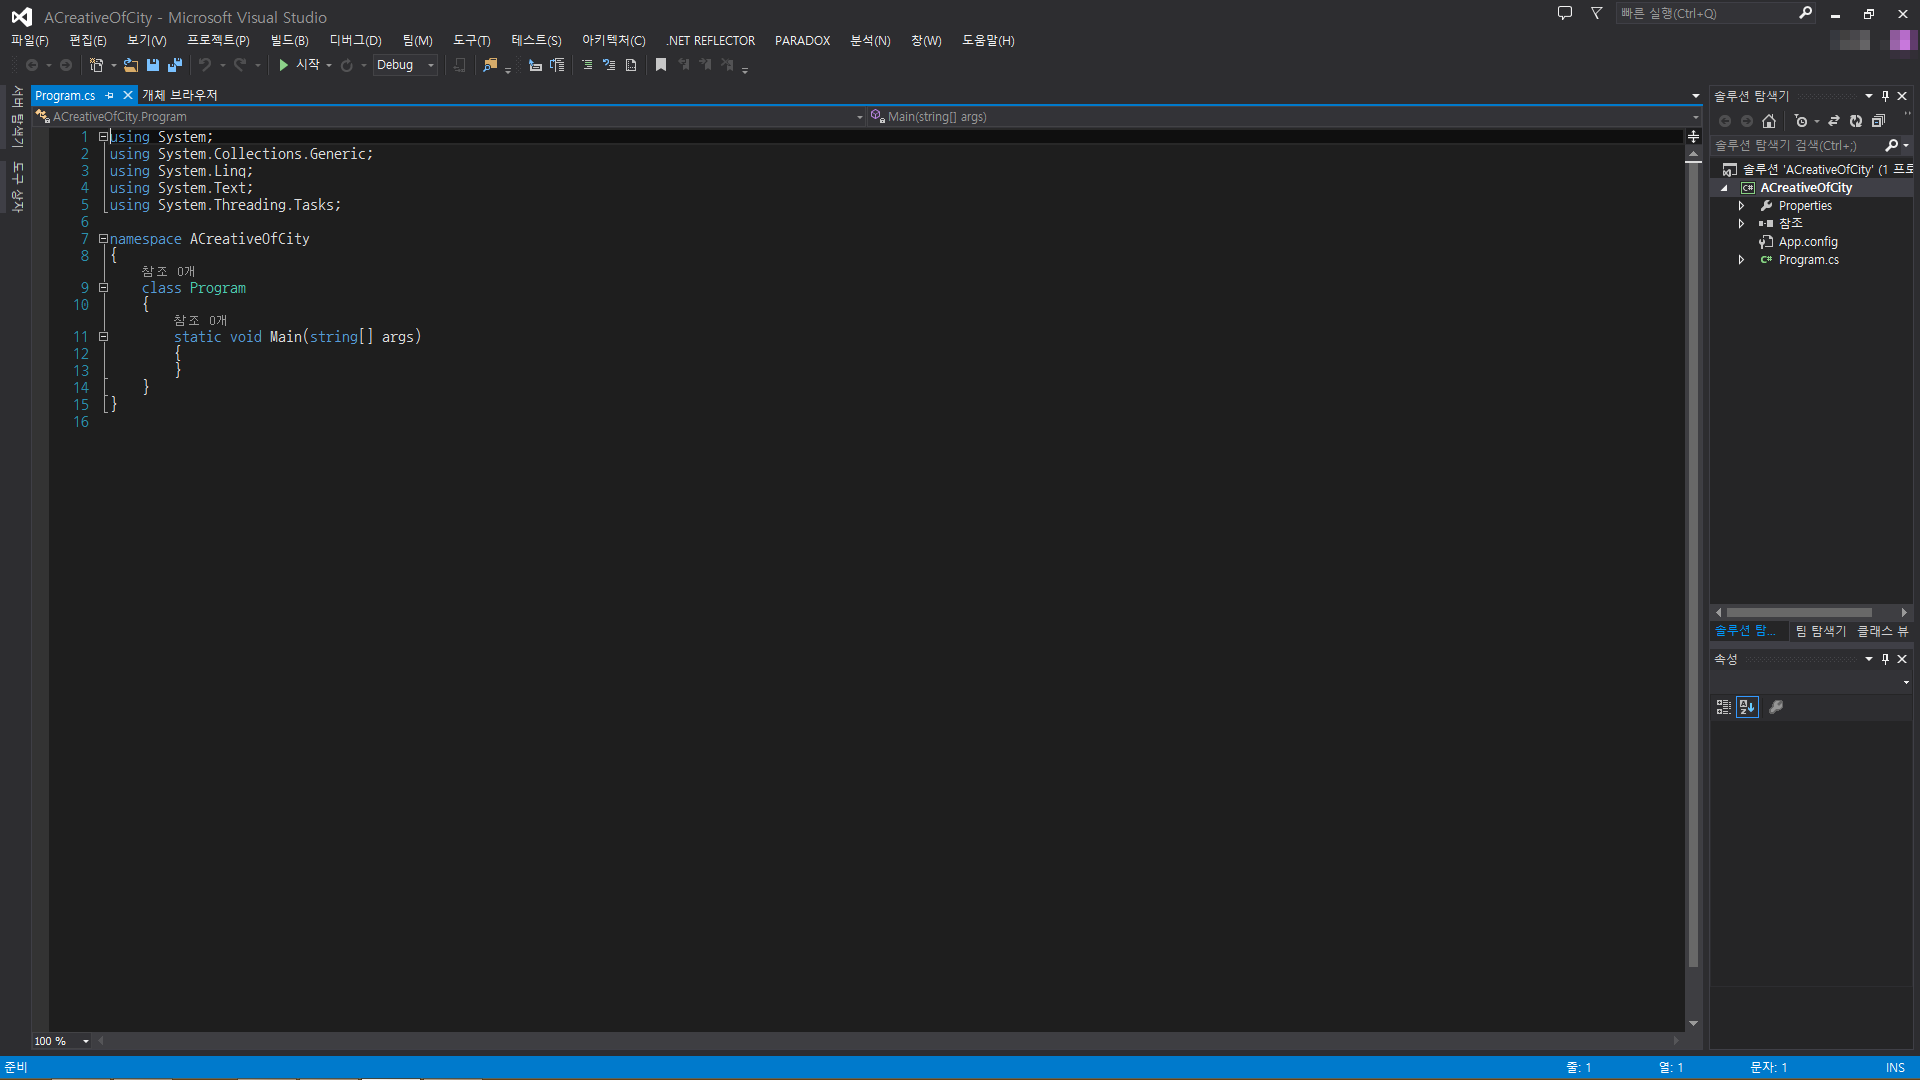Click the Save icon in toolbar
Image resolution: width=1920 pixels, height=1080 pixels.
(153, 65)
